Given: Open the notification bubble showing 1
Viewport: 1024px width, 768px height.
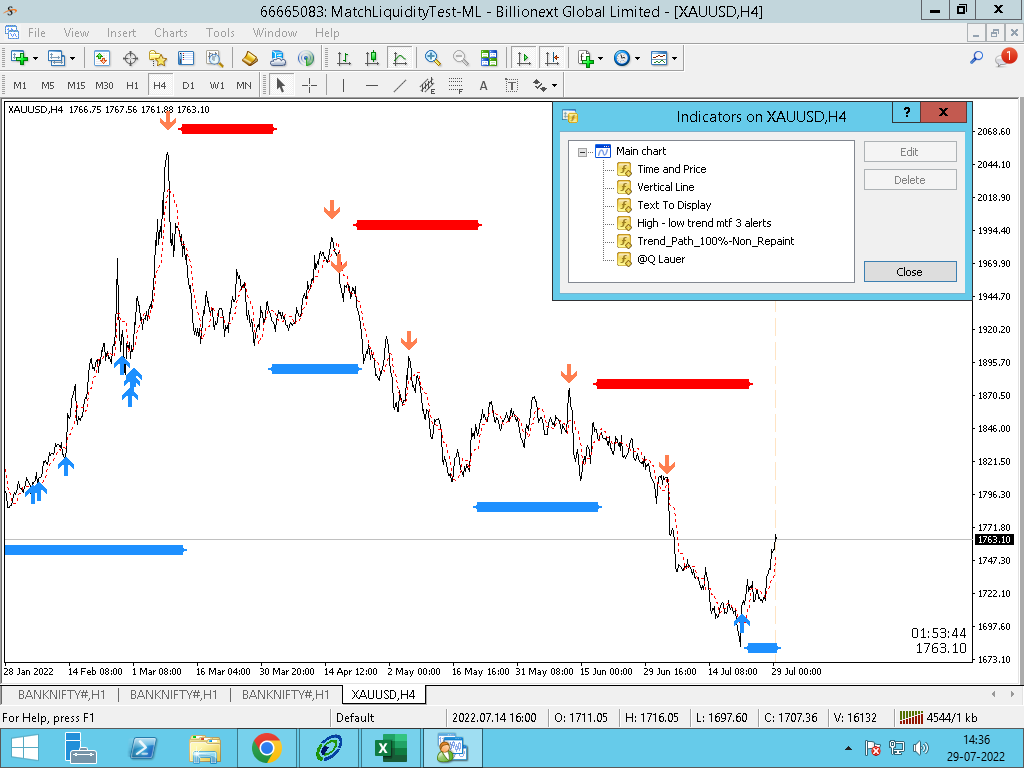Looking at the screenshot, I should coord(1006,57).
